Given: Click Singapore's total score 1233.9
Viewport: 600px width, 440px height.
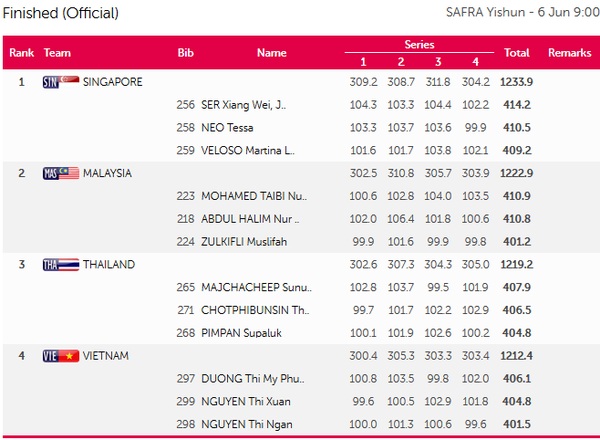Looking at the screenshot, I should (517, 81).
